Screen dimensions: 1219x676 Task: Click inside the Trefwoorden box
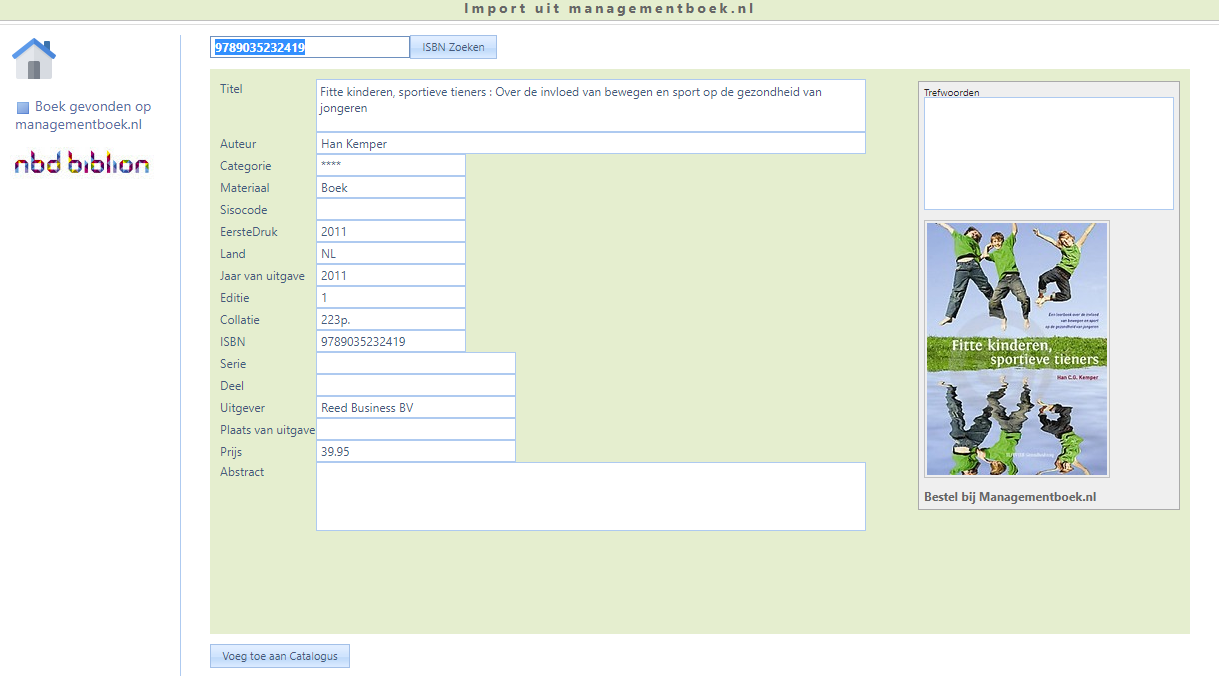coord(1048,153)
